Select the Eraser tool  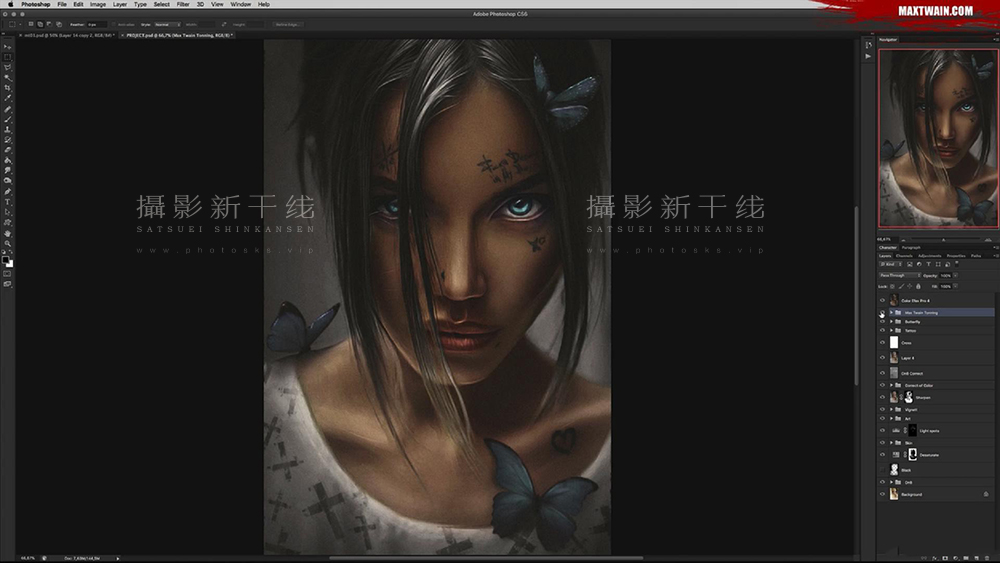(x=8, y=150)
